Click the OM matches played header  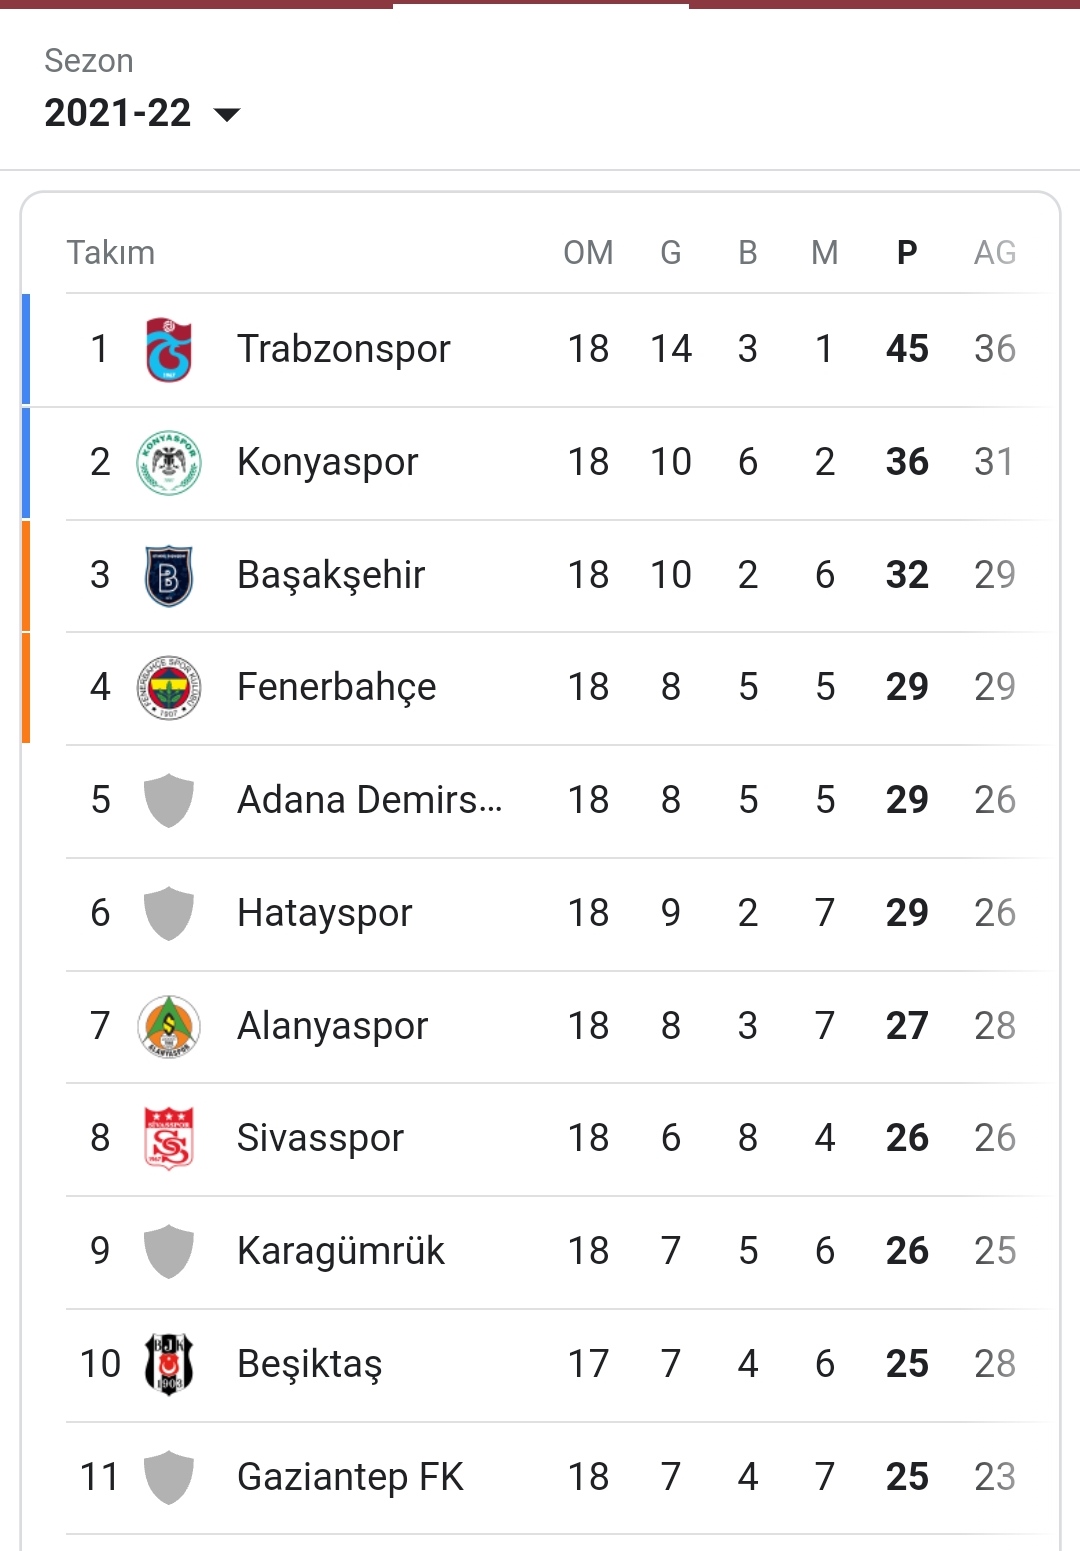click(x=588, y=252)
